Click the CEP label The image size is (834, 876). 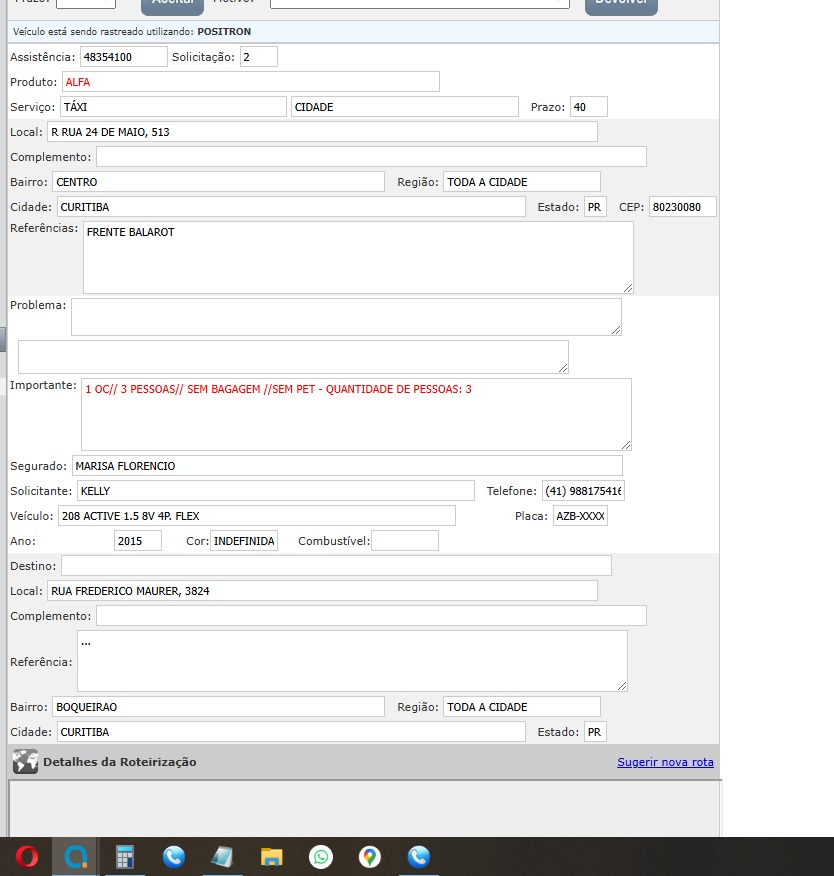pos(631,207)
